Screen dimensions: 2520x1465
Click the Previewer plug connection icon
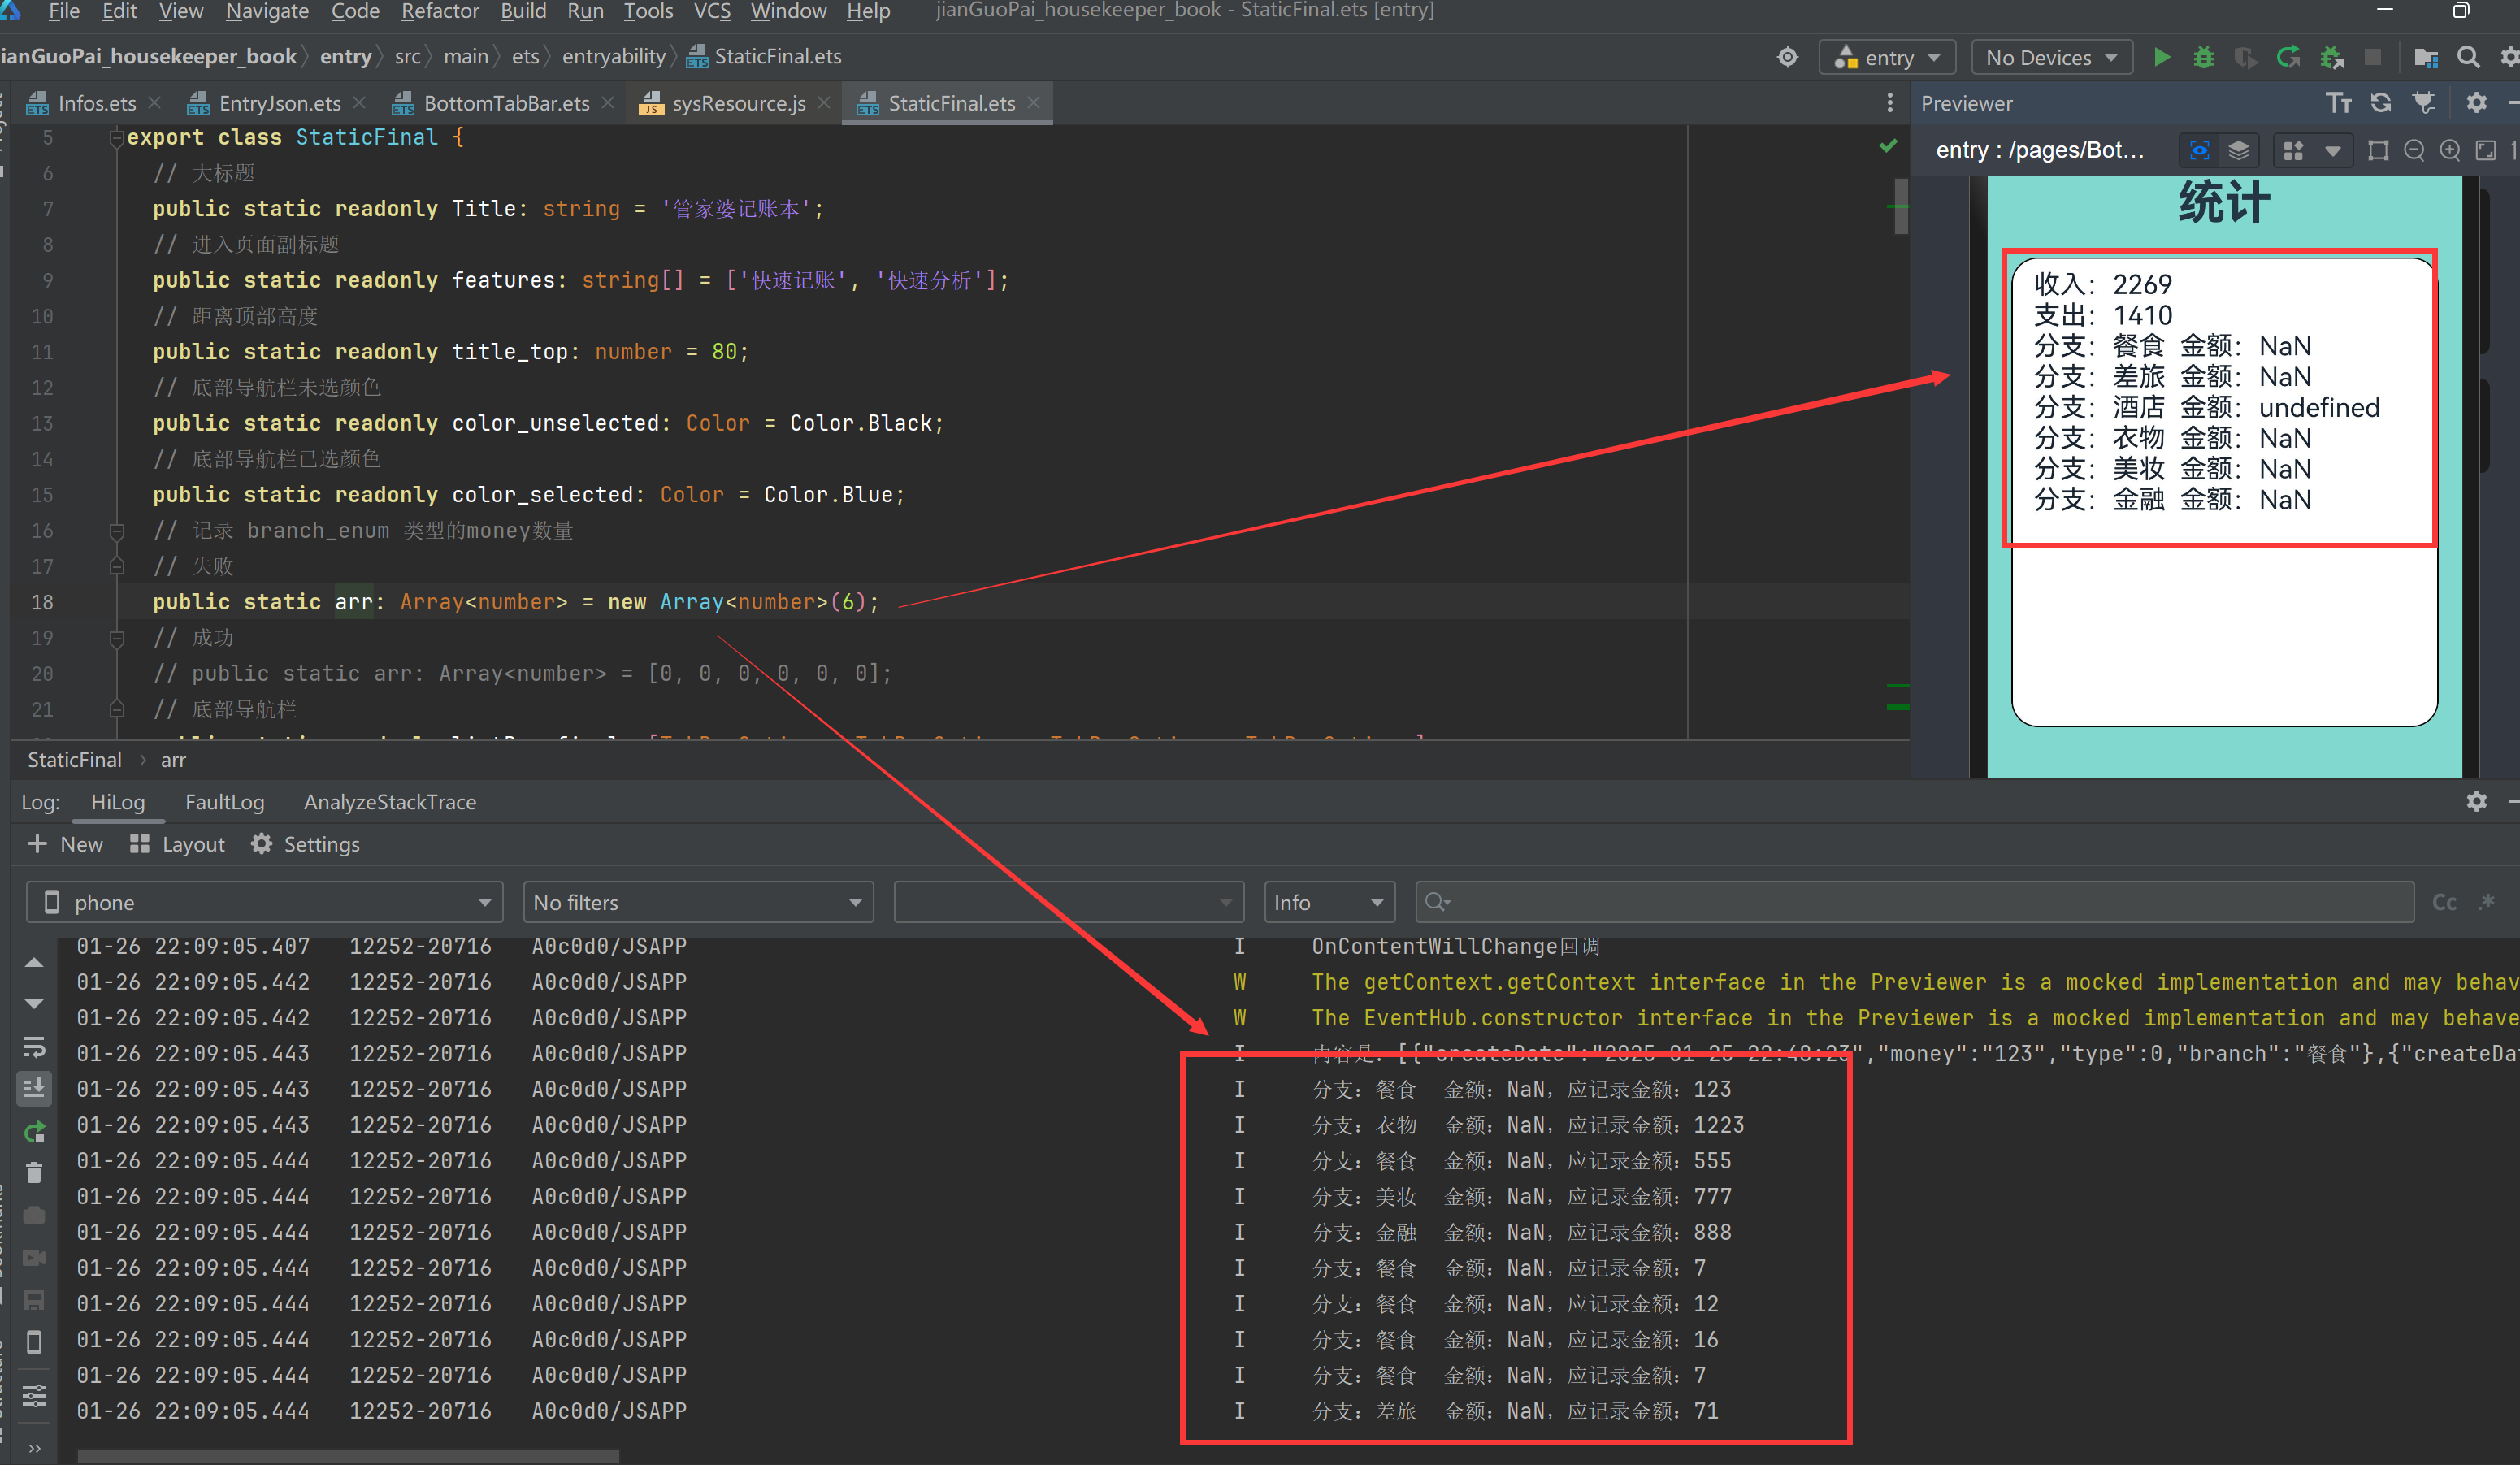pyautogui.click(x=2424, y=103)
